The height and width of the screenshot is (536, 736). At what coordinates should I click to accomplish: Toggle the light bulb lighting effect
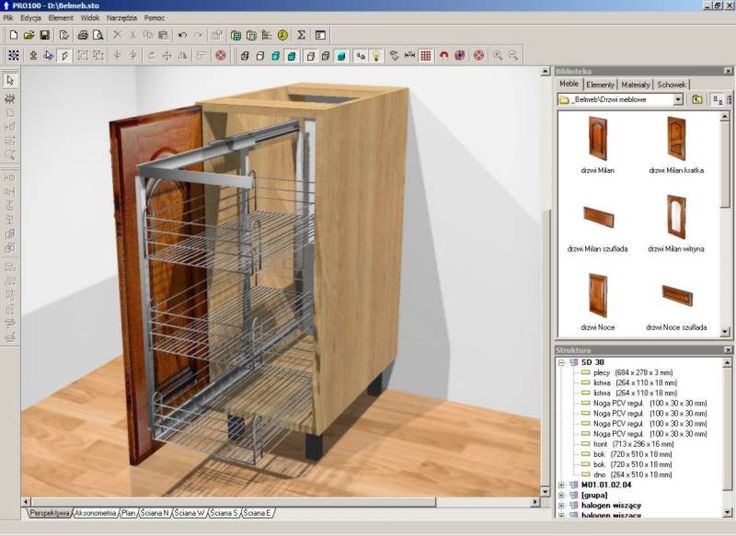[x=376, y=55]
